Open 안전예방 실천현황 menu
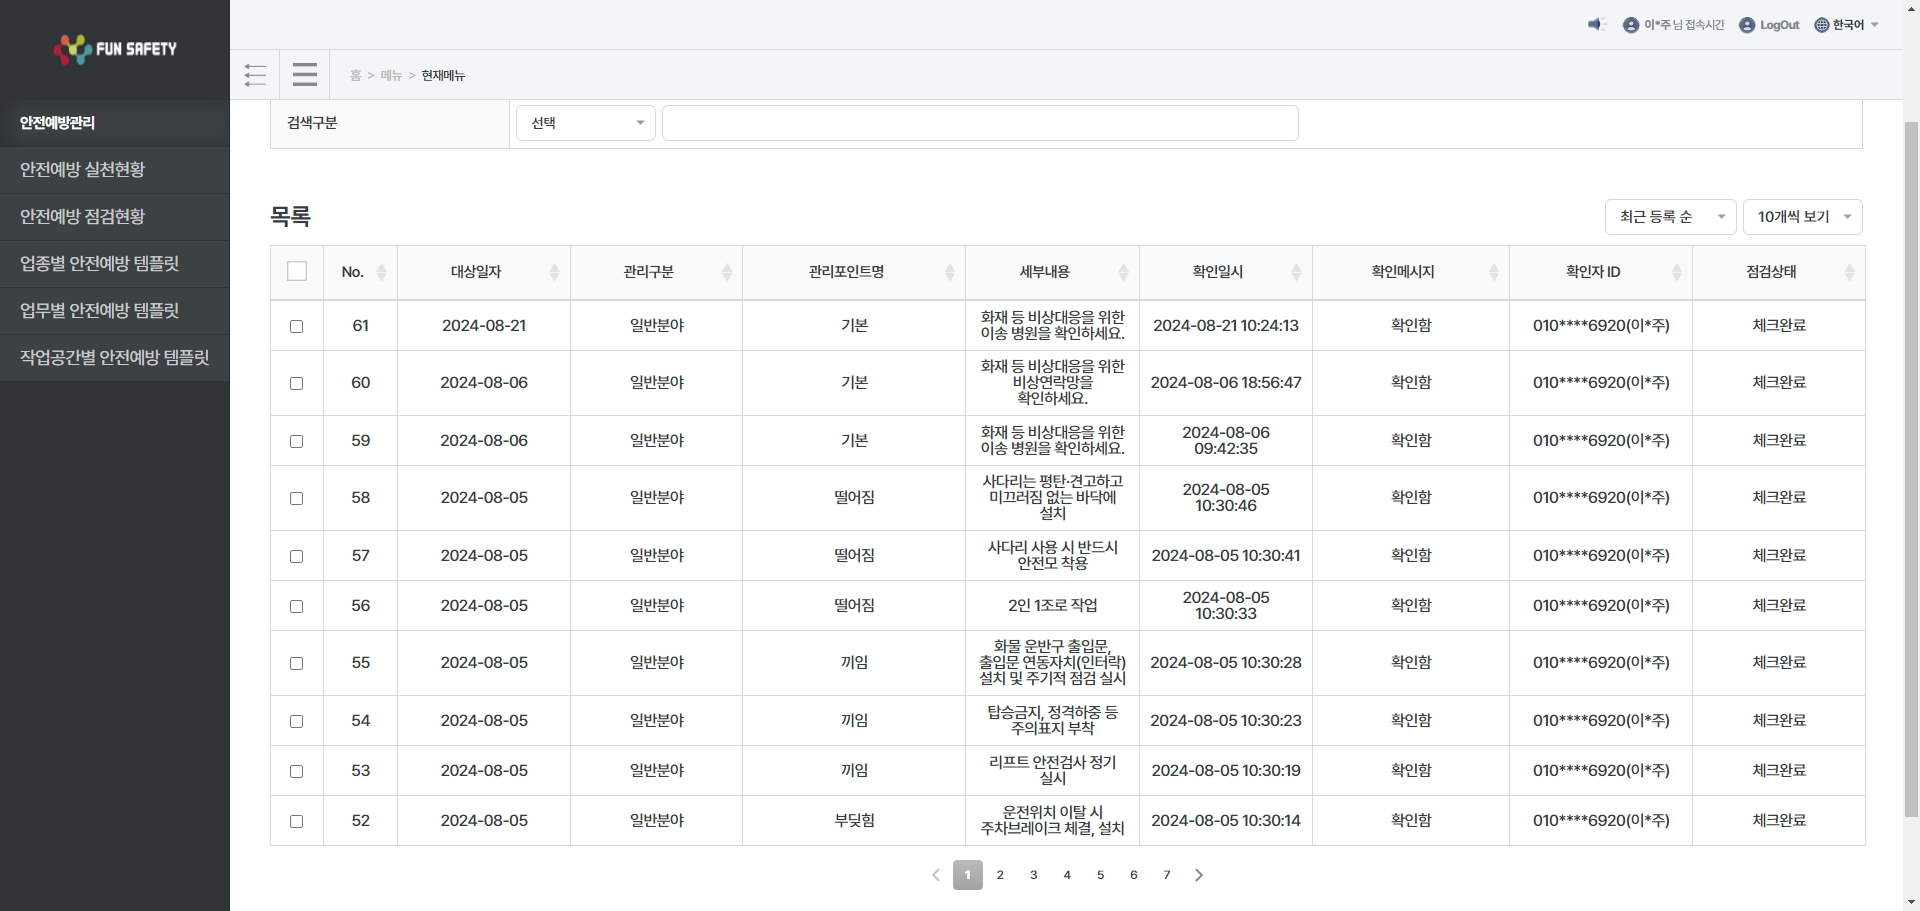Viewport: 1920px width, 911px height. (115, 170)
